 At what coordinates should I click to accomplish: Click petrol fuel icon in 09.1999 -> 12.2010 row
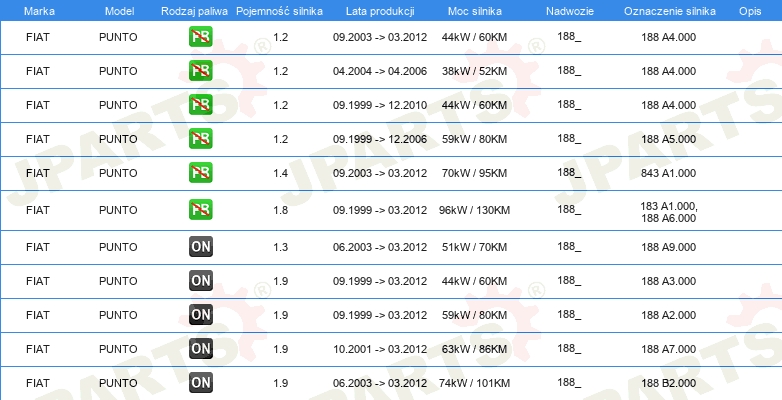(200, 105)
